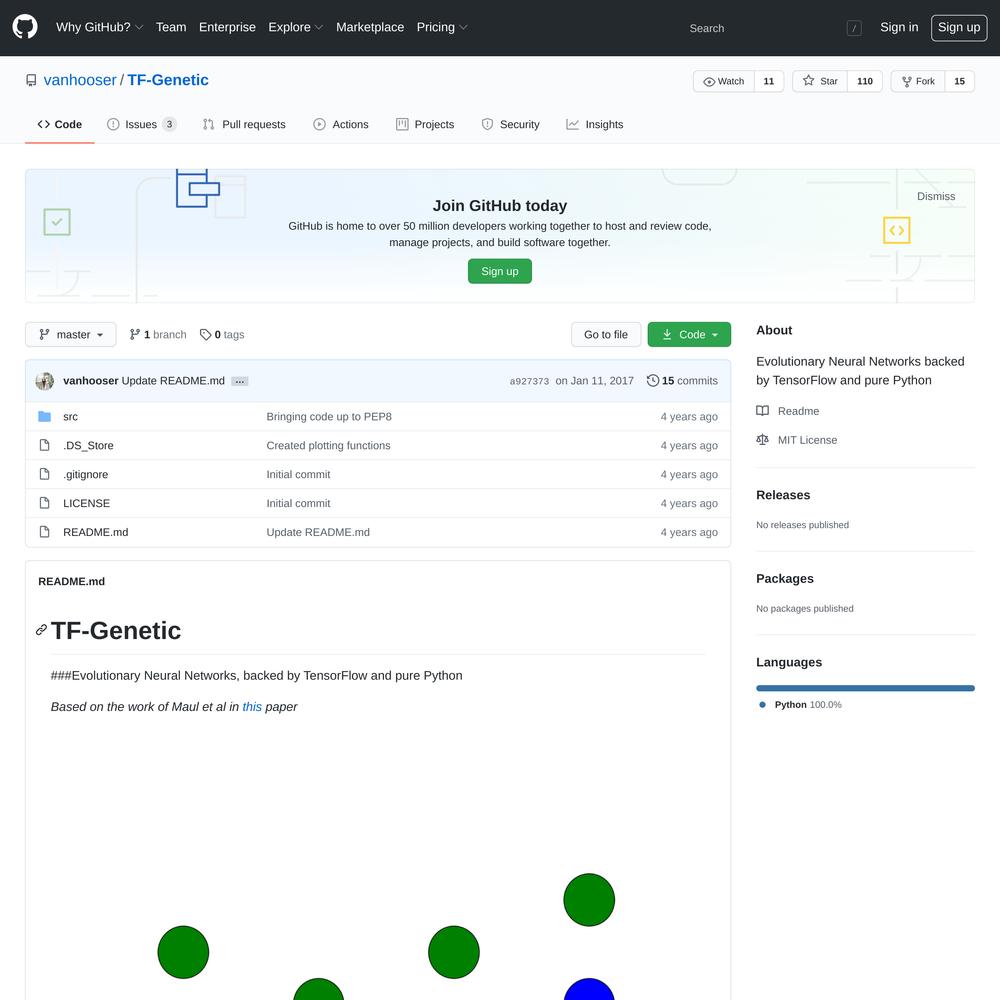Open the master branch dropdown
The height and width of the screenshot is (1000, 1000).
(x=71, y=335)
